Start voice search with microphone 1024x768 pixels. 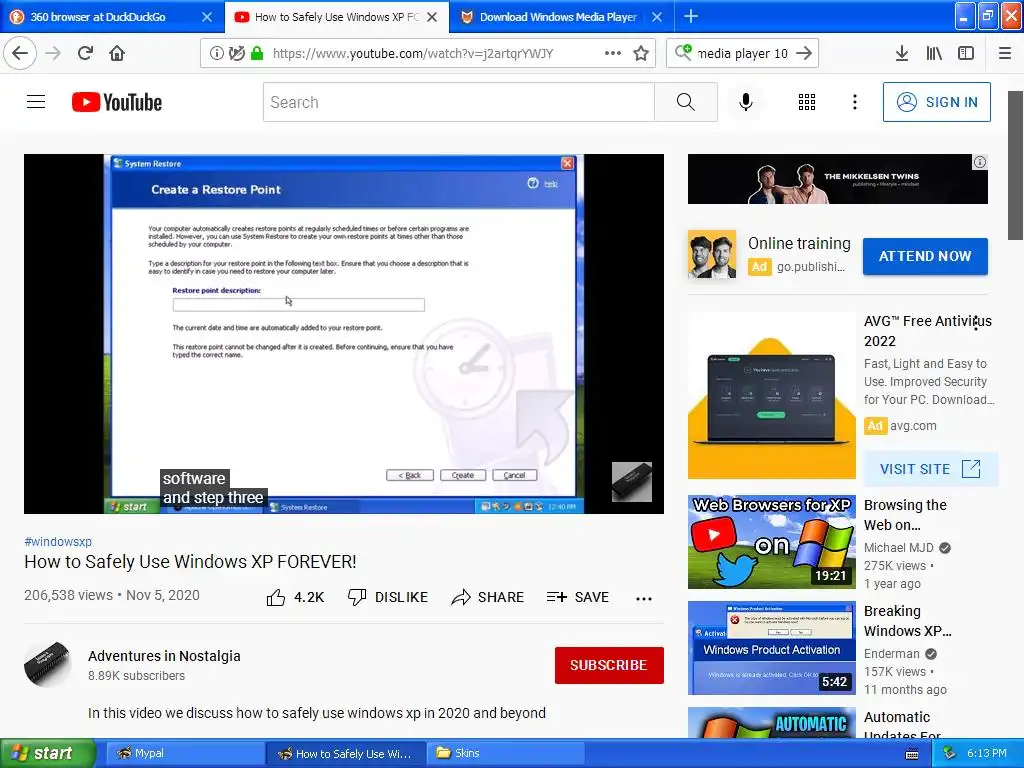(x=746, y=102)
